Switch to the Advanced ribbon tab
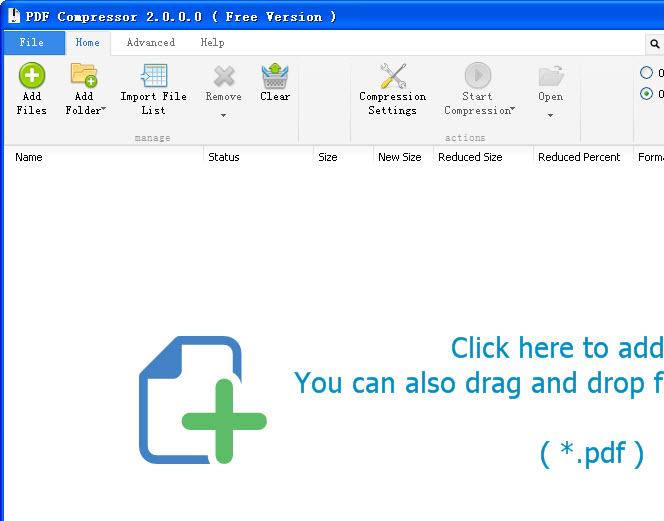The width and height of the screenshot is (664, 521). 150,43
